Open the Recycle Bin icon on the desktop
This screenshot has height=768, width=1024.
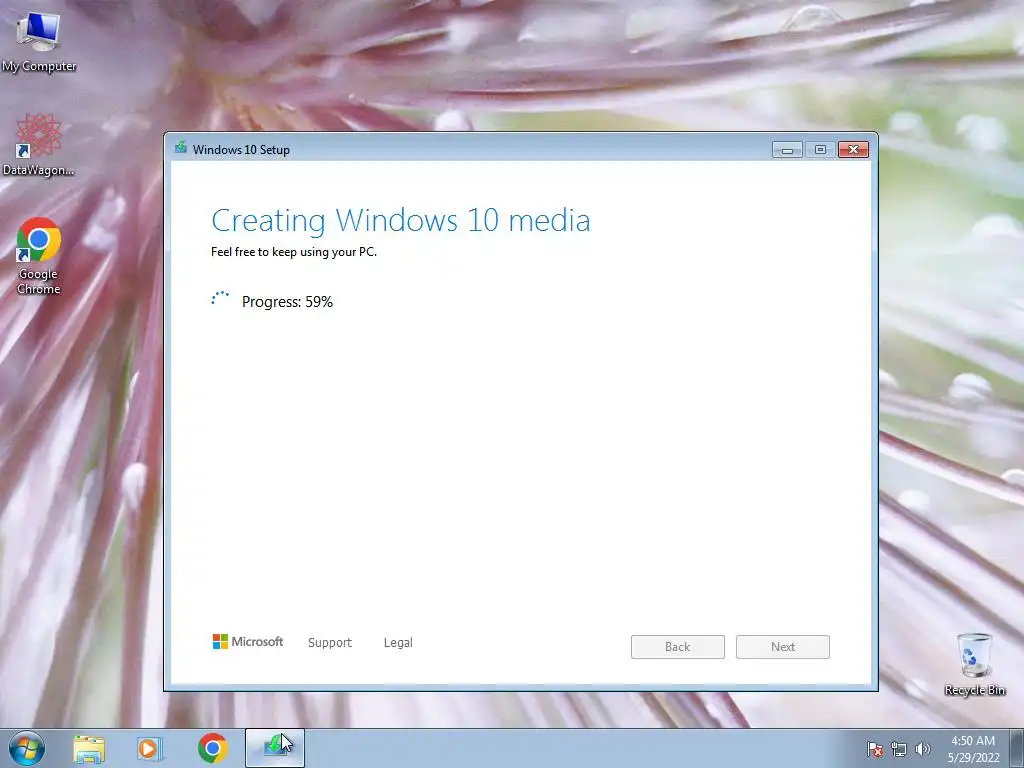click(974, 664)
